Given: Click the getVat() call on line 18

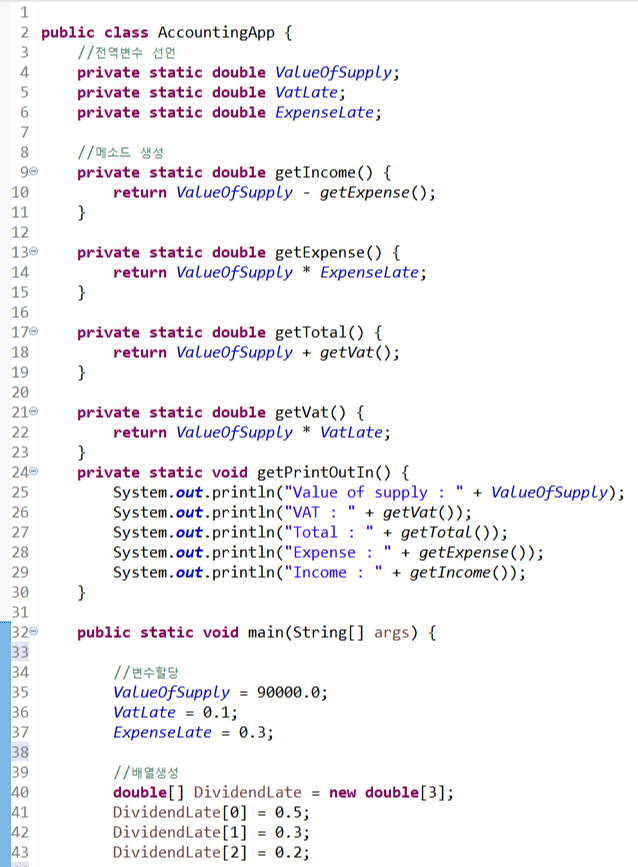Looking at the screenshot, I should 355,352.
